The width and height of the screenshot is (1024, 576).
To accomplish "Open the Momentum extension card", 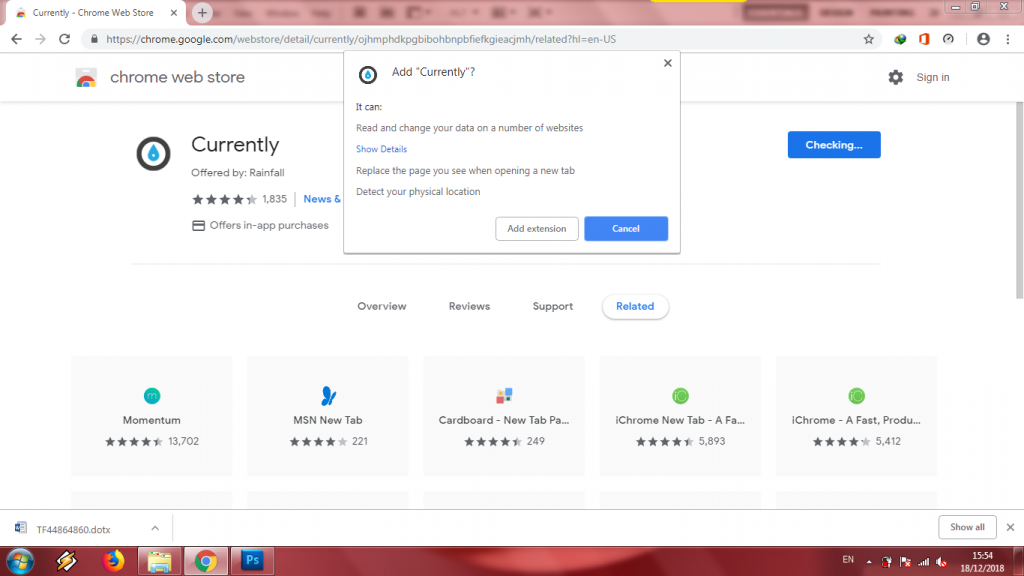I will 152,416.
